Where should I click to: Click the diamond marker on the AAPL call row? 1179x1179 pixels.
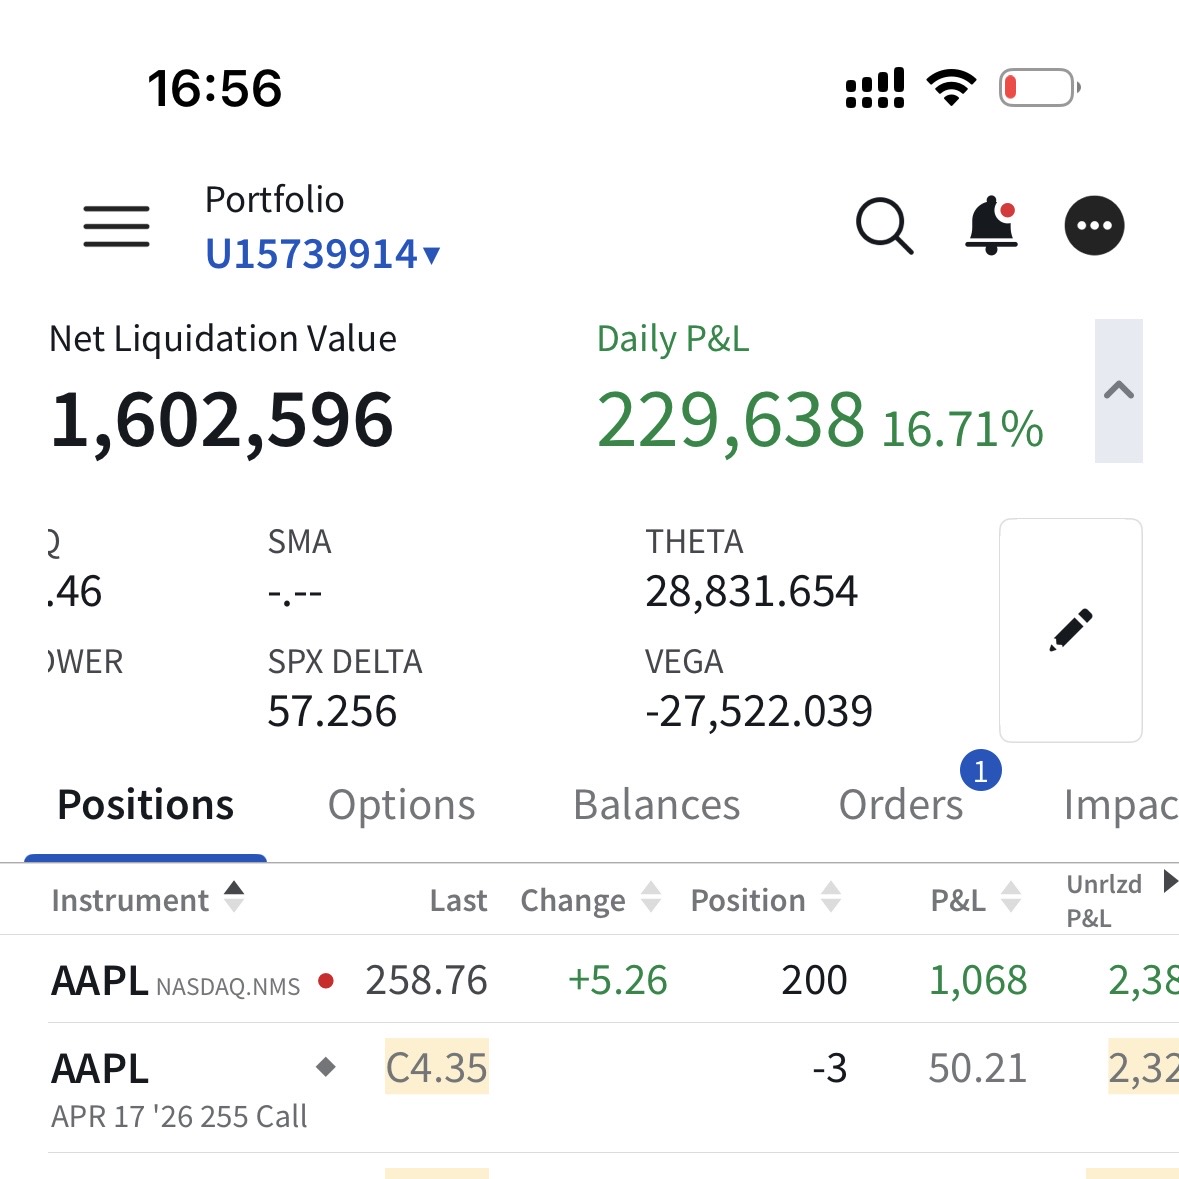click(325, 1067)
